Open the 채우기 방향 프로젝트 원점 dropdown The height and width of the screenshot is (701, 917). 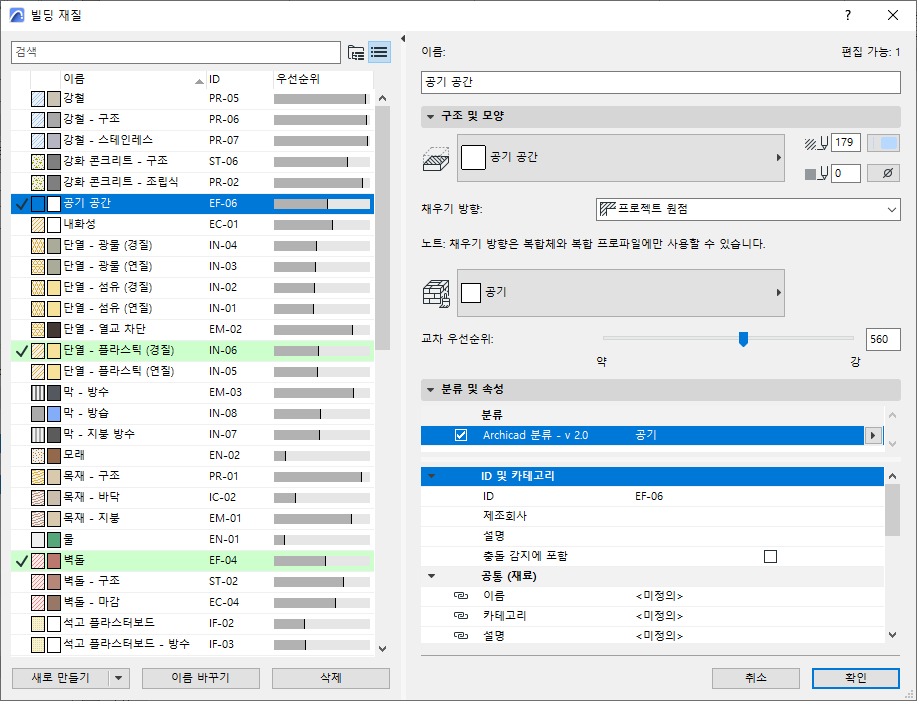pos(748,209)
